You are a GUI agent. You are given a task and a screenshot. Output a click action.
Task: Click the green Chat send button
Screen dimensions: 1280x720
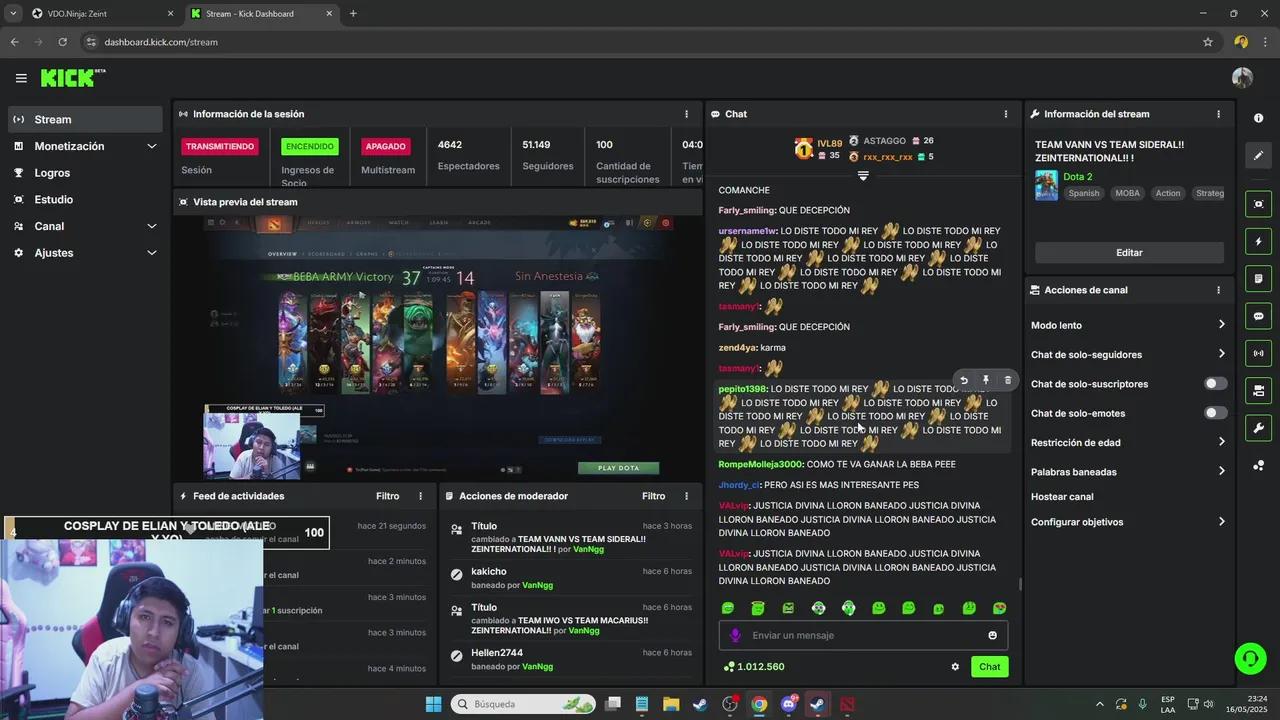pos(989,667)
